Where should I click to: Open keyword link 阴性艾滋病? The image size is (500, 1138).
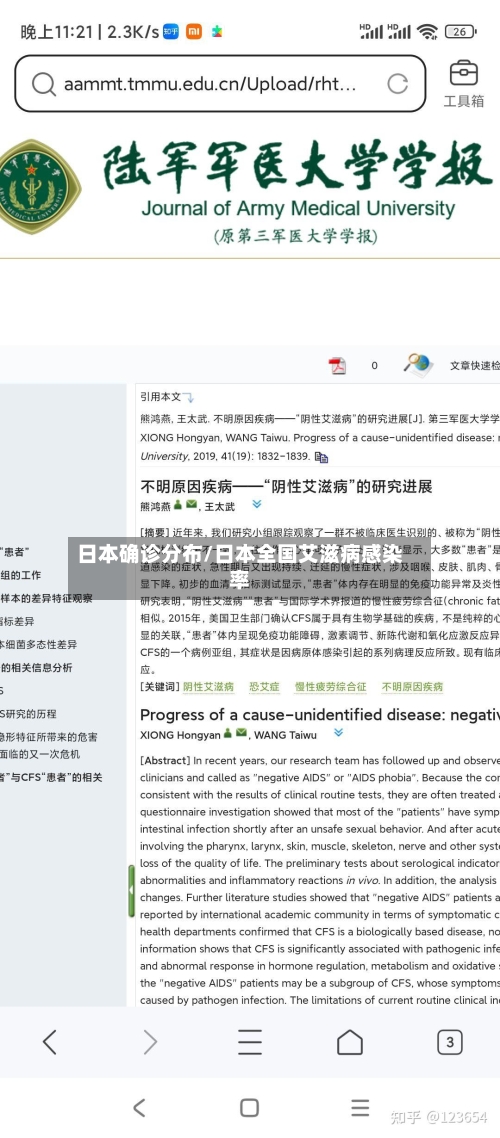coord(208,687)
